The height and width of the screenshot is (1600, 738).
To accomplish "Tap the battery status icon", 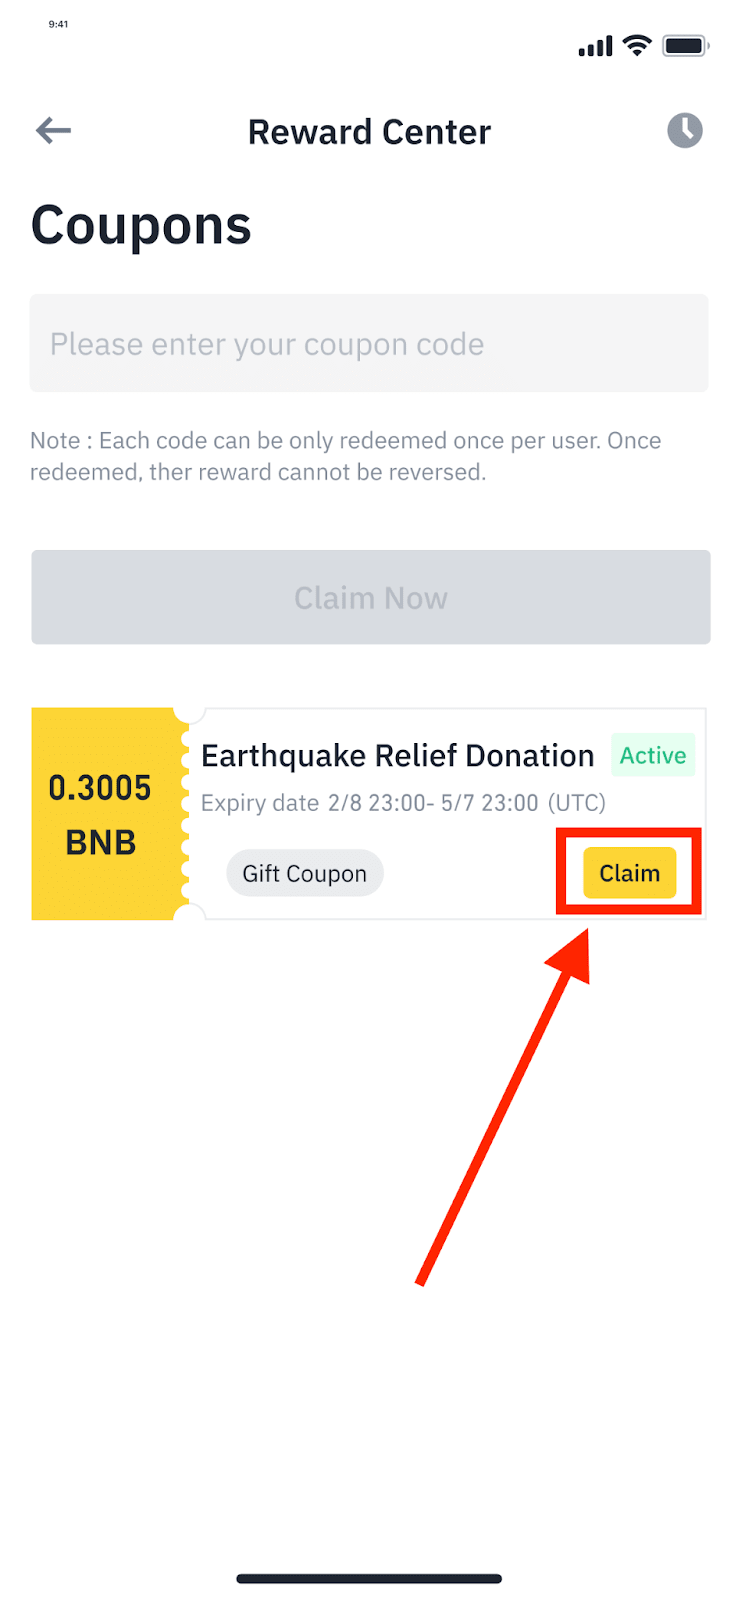I will point(686,45).
